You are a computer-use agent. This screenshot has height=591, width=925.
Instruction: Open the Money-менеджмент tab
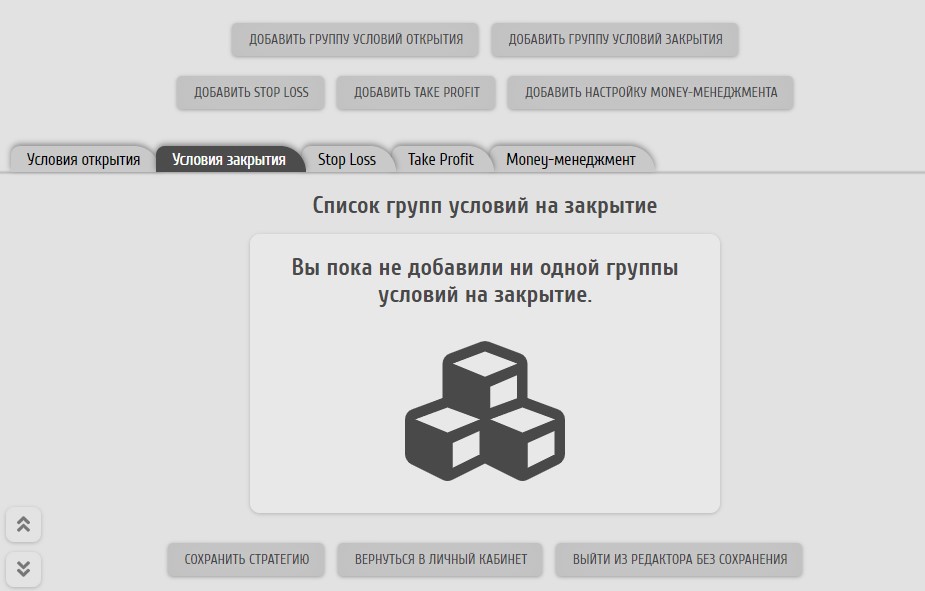[x=570, y=159]
